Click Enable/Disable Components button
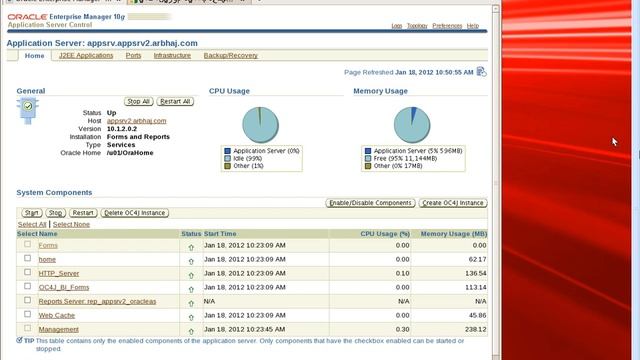This screenshot has width=640, height=360. pos(370,203)
